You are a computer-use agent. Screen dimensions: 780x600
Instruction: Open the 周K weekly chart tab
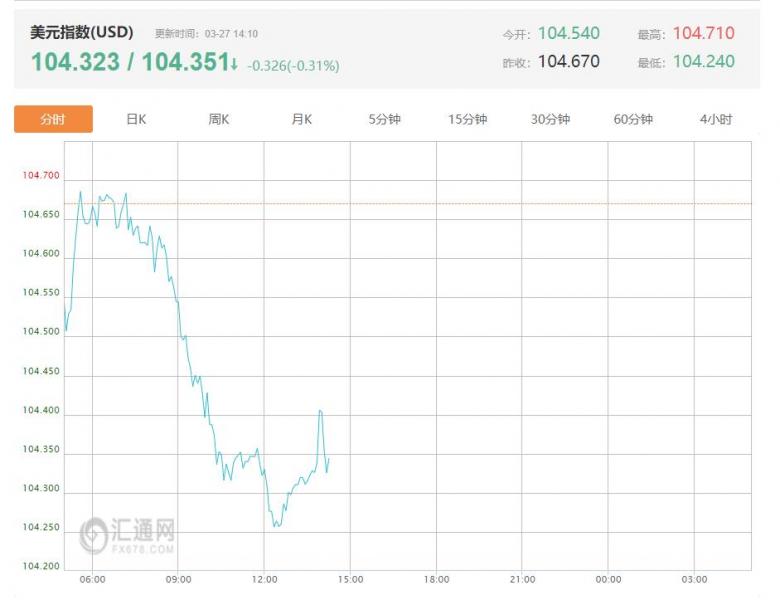[x=219, y=119]
